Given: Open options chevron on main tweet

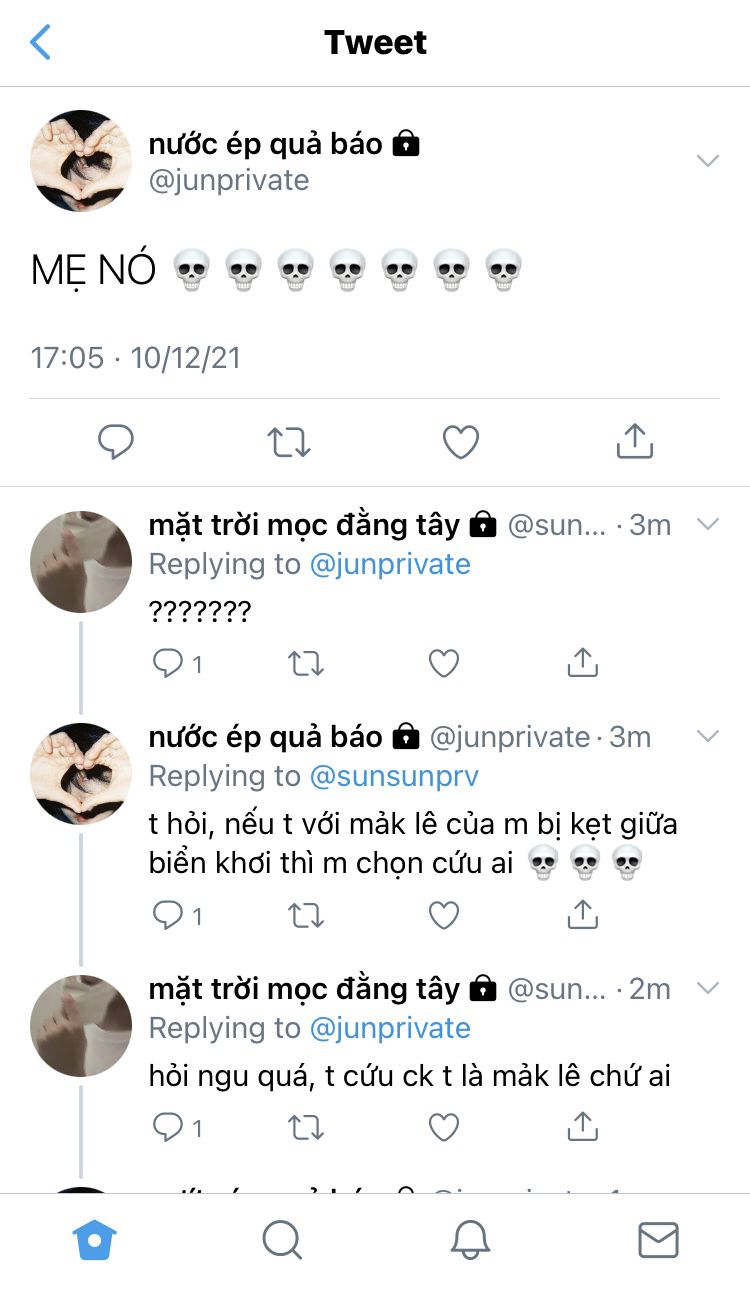Looking at the screenshot, I should coord(708,160).
